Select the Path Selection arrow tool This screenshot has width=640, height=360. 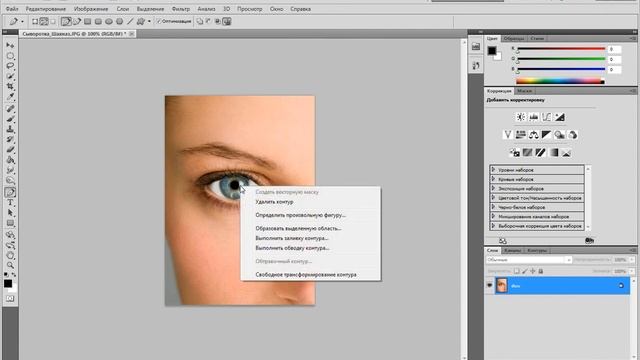10,213
